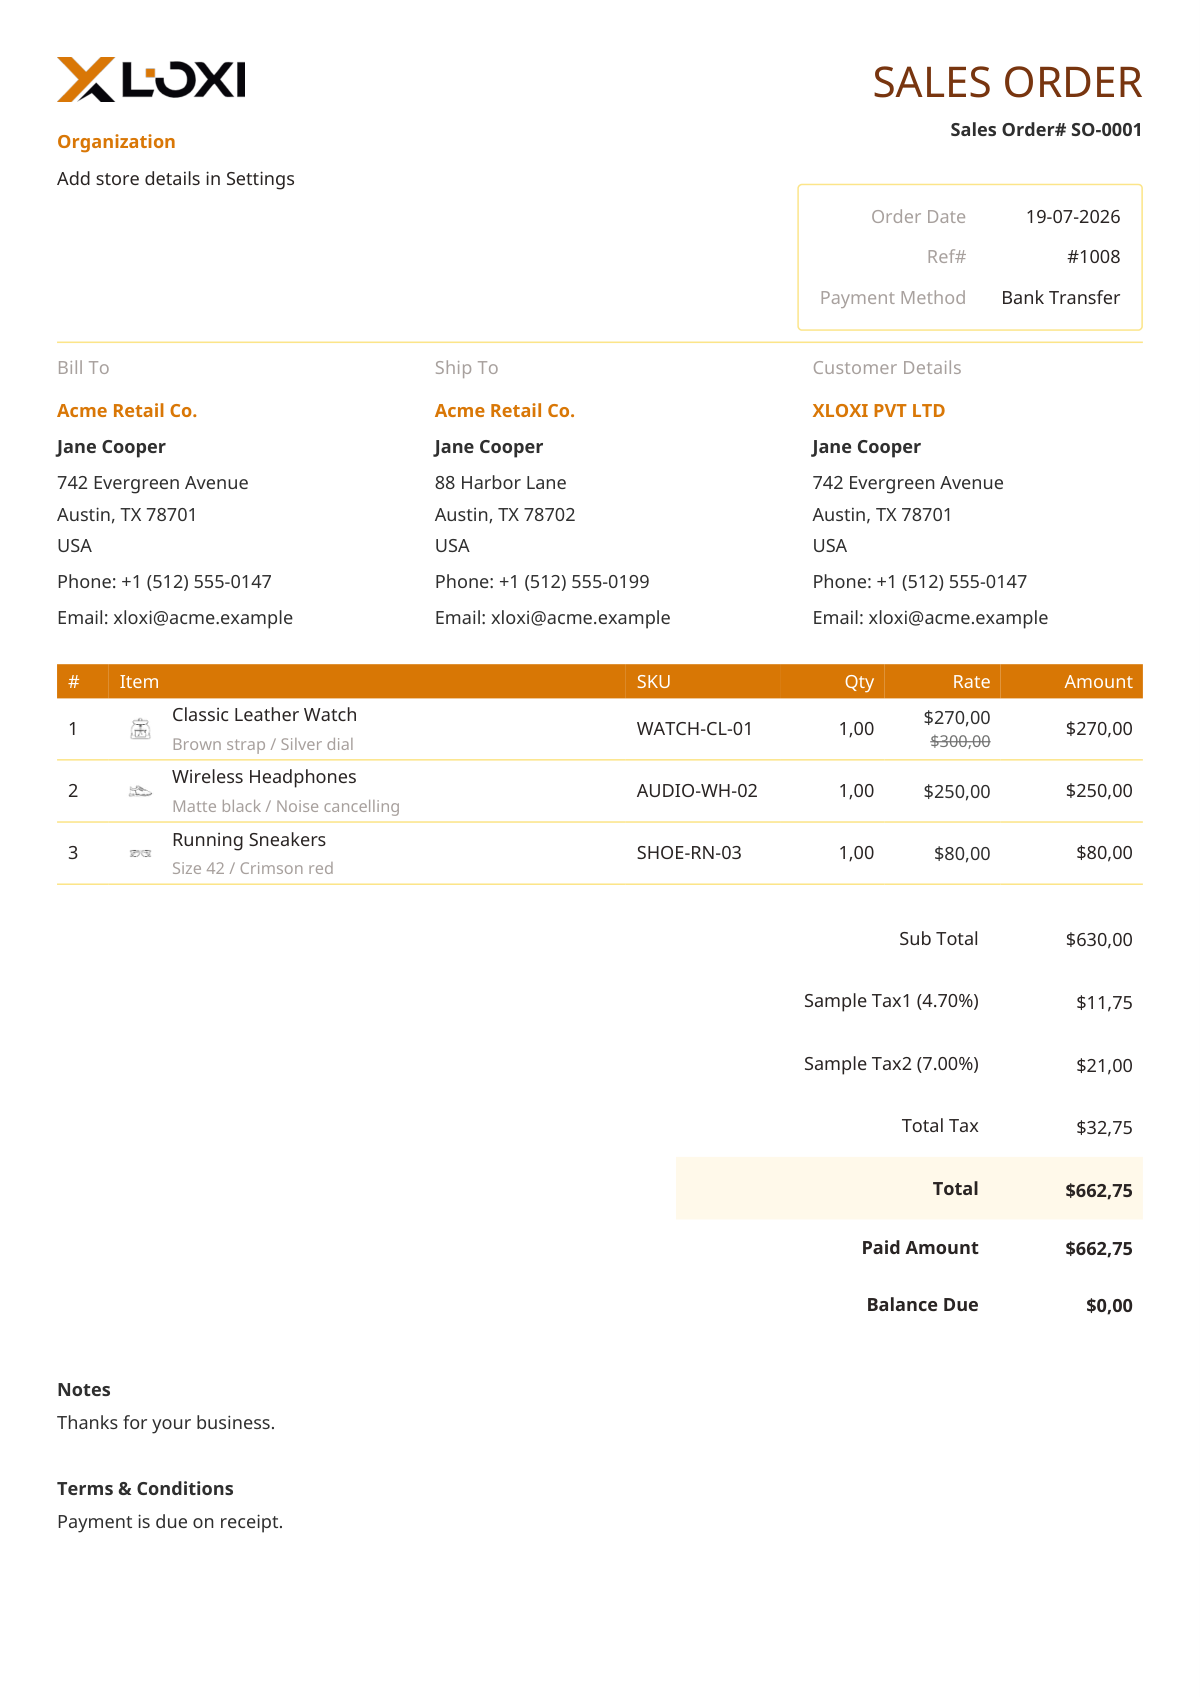Screen dimensions: 1200x1698
Task: Click the Terms & Conditions heading
Action: (145, 1489)
